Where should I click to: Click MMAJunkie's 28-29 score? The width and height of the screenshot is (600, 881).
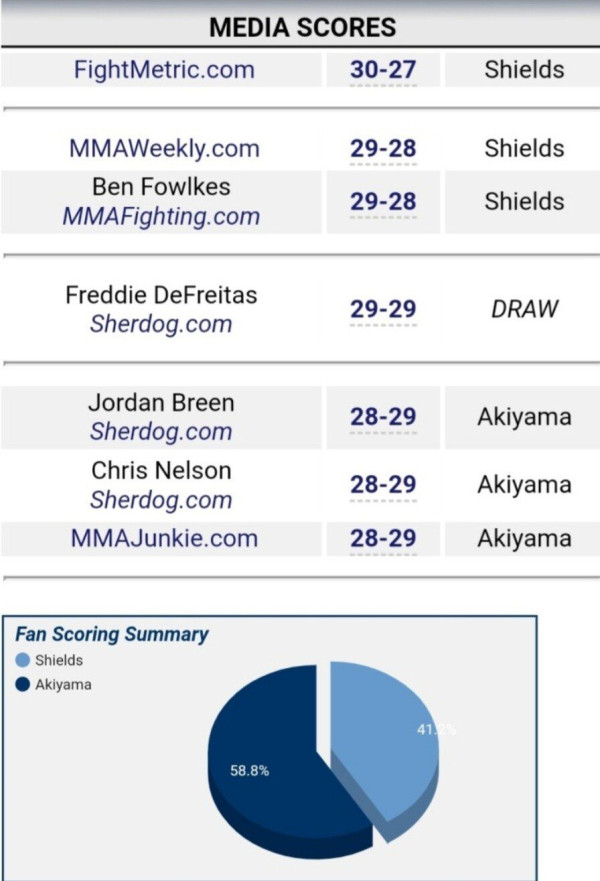[383, 538]
